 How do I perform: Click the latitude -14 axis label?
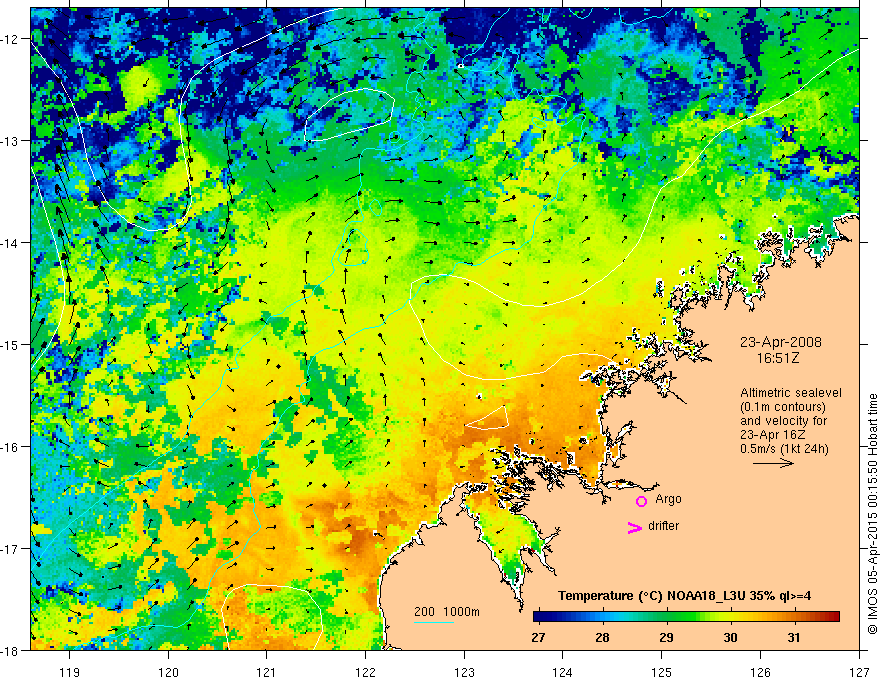tap(10, 242)
